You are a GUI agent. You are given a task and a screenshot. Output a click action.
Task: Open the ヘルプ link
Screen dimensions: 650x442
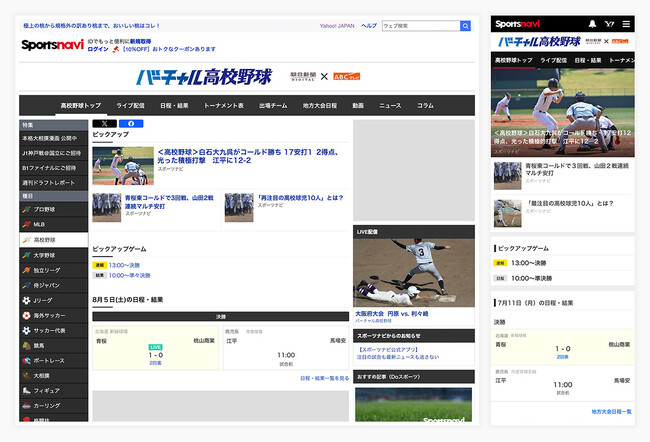(x=369, y=26)
